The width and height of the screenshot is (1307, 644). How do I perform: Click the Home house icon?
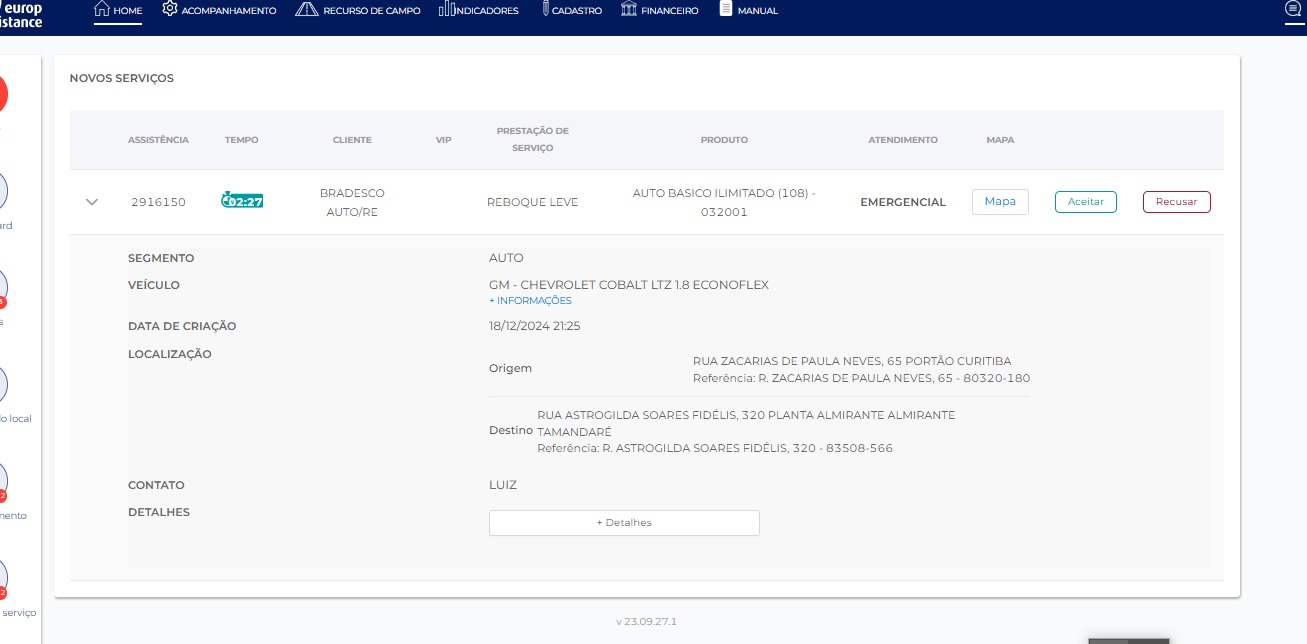(x=101, y=10)
